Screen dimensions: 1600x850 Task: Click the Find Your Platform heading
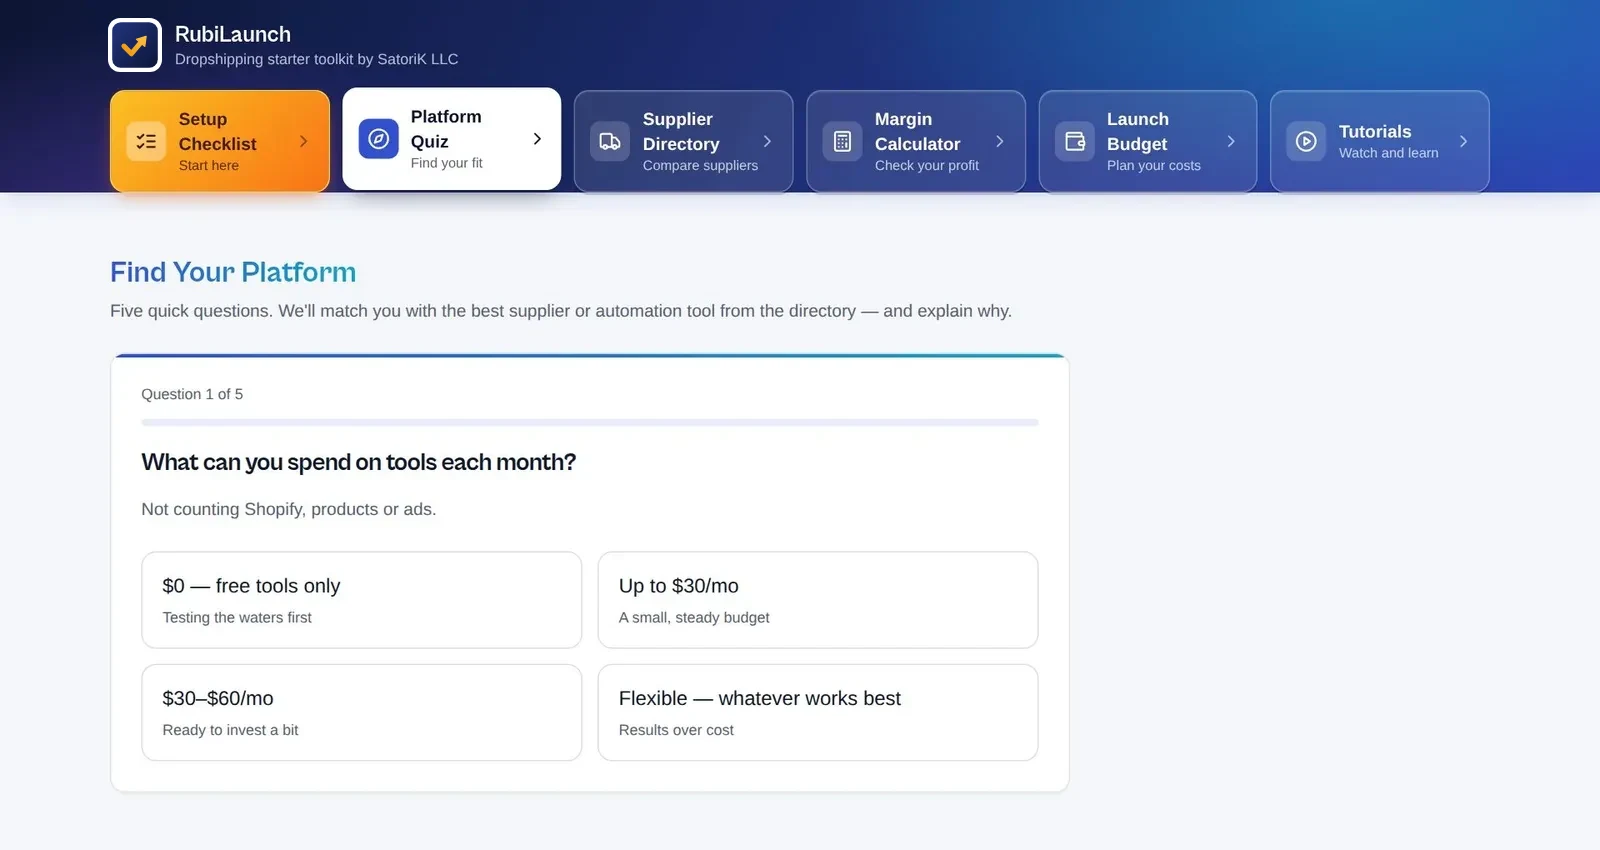[233, 272]
